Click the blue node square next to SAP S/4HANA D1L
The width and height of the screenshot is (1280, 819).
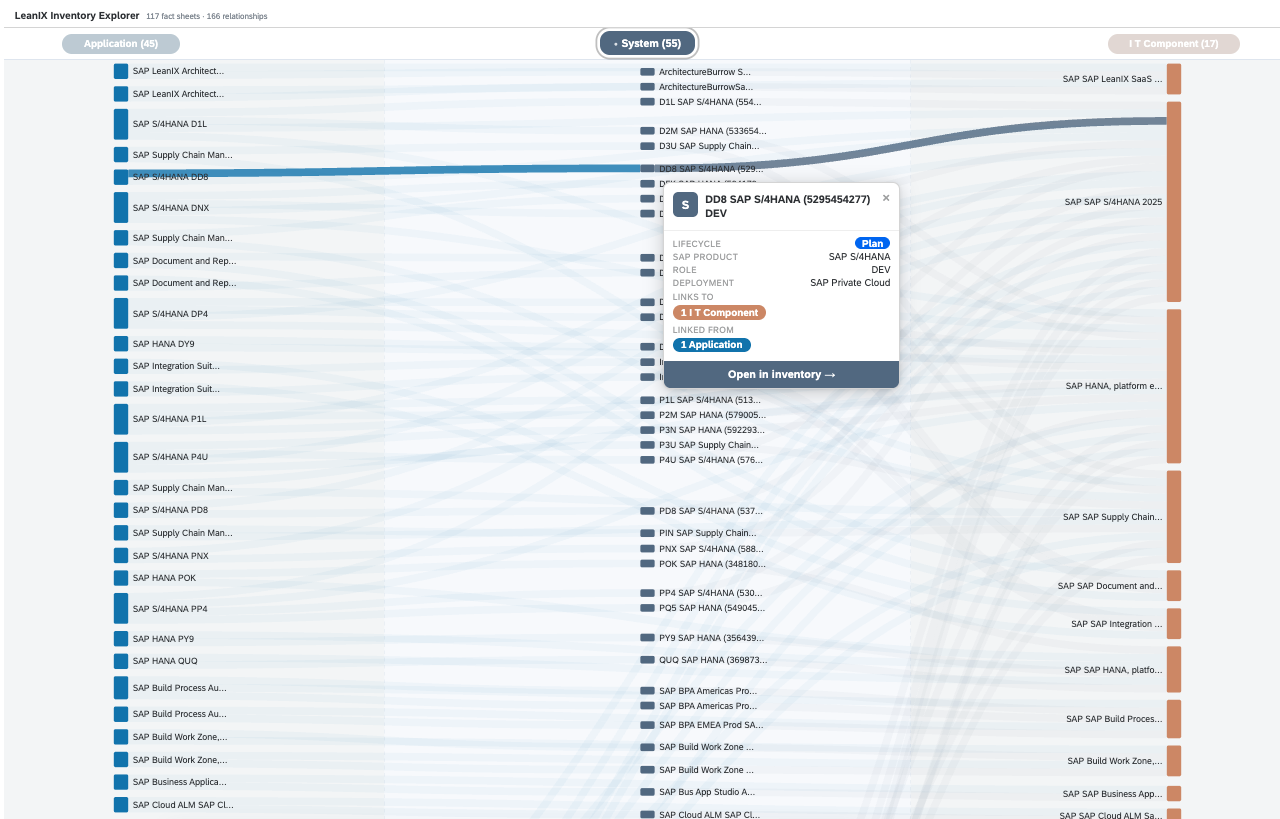point(121,124)
